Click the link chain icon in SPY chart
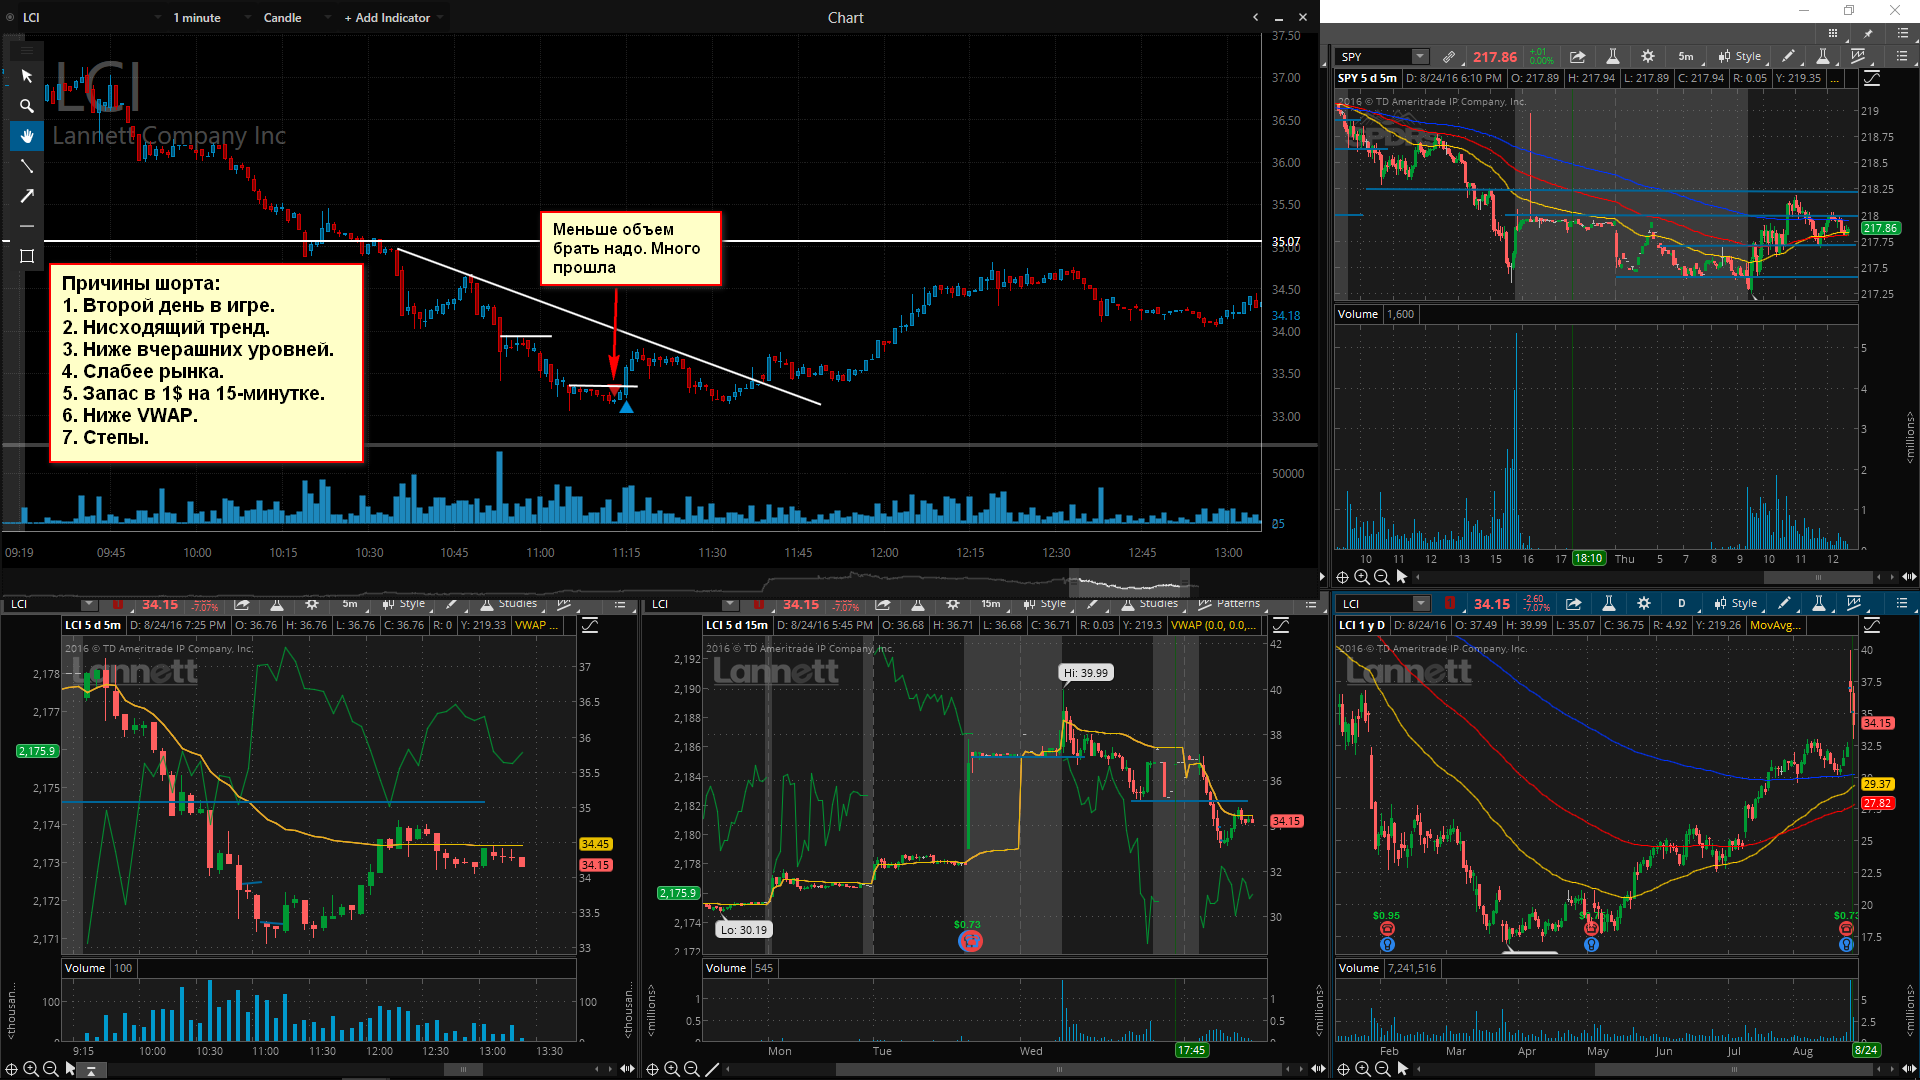 click(x=1449, y=57)
